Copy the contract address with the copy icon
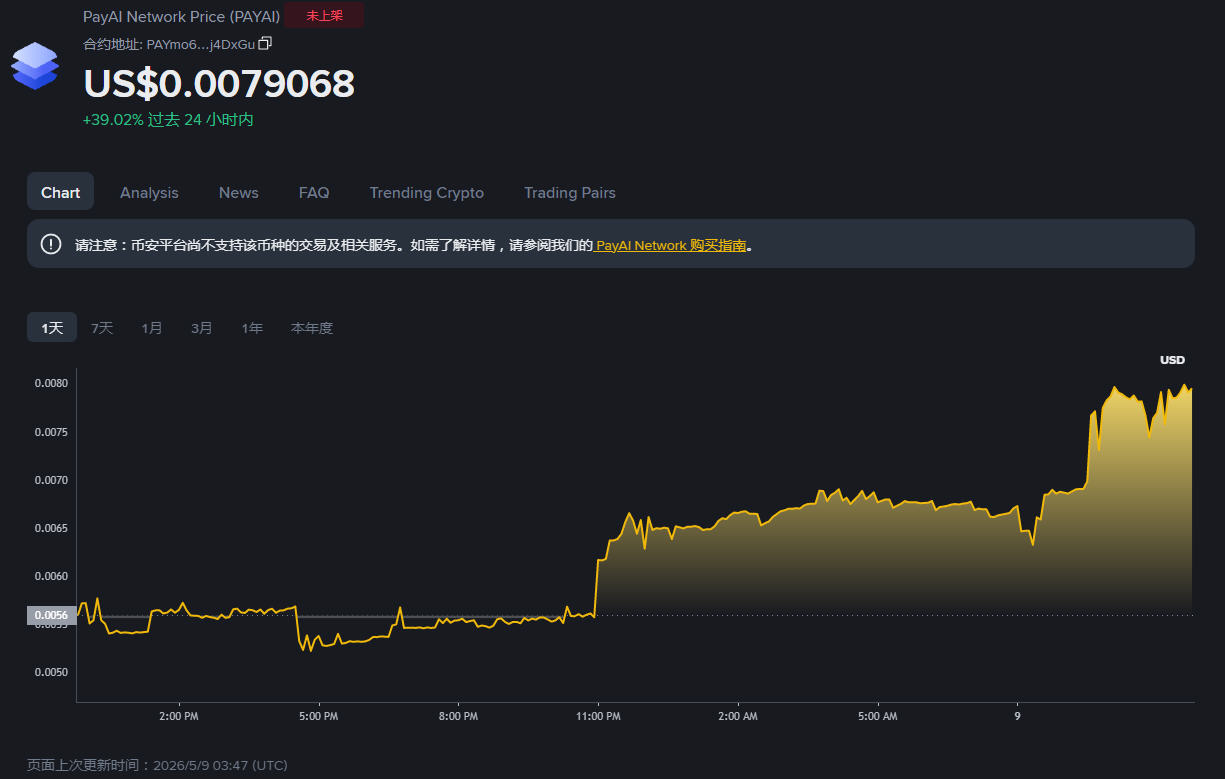1225x779 pixels. [265, 43]
